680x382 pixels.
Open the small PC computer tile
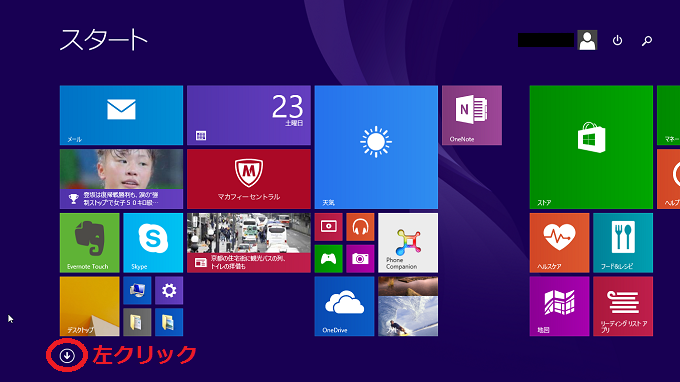137,291
